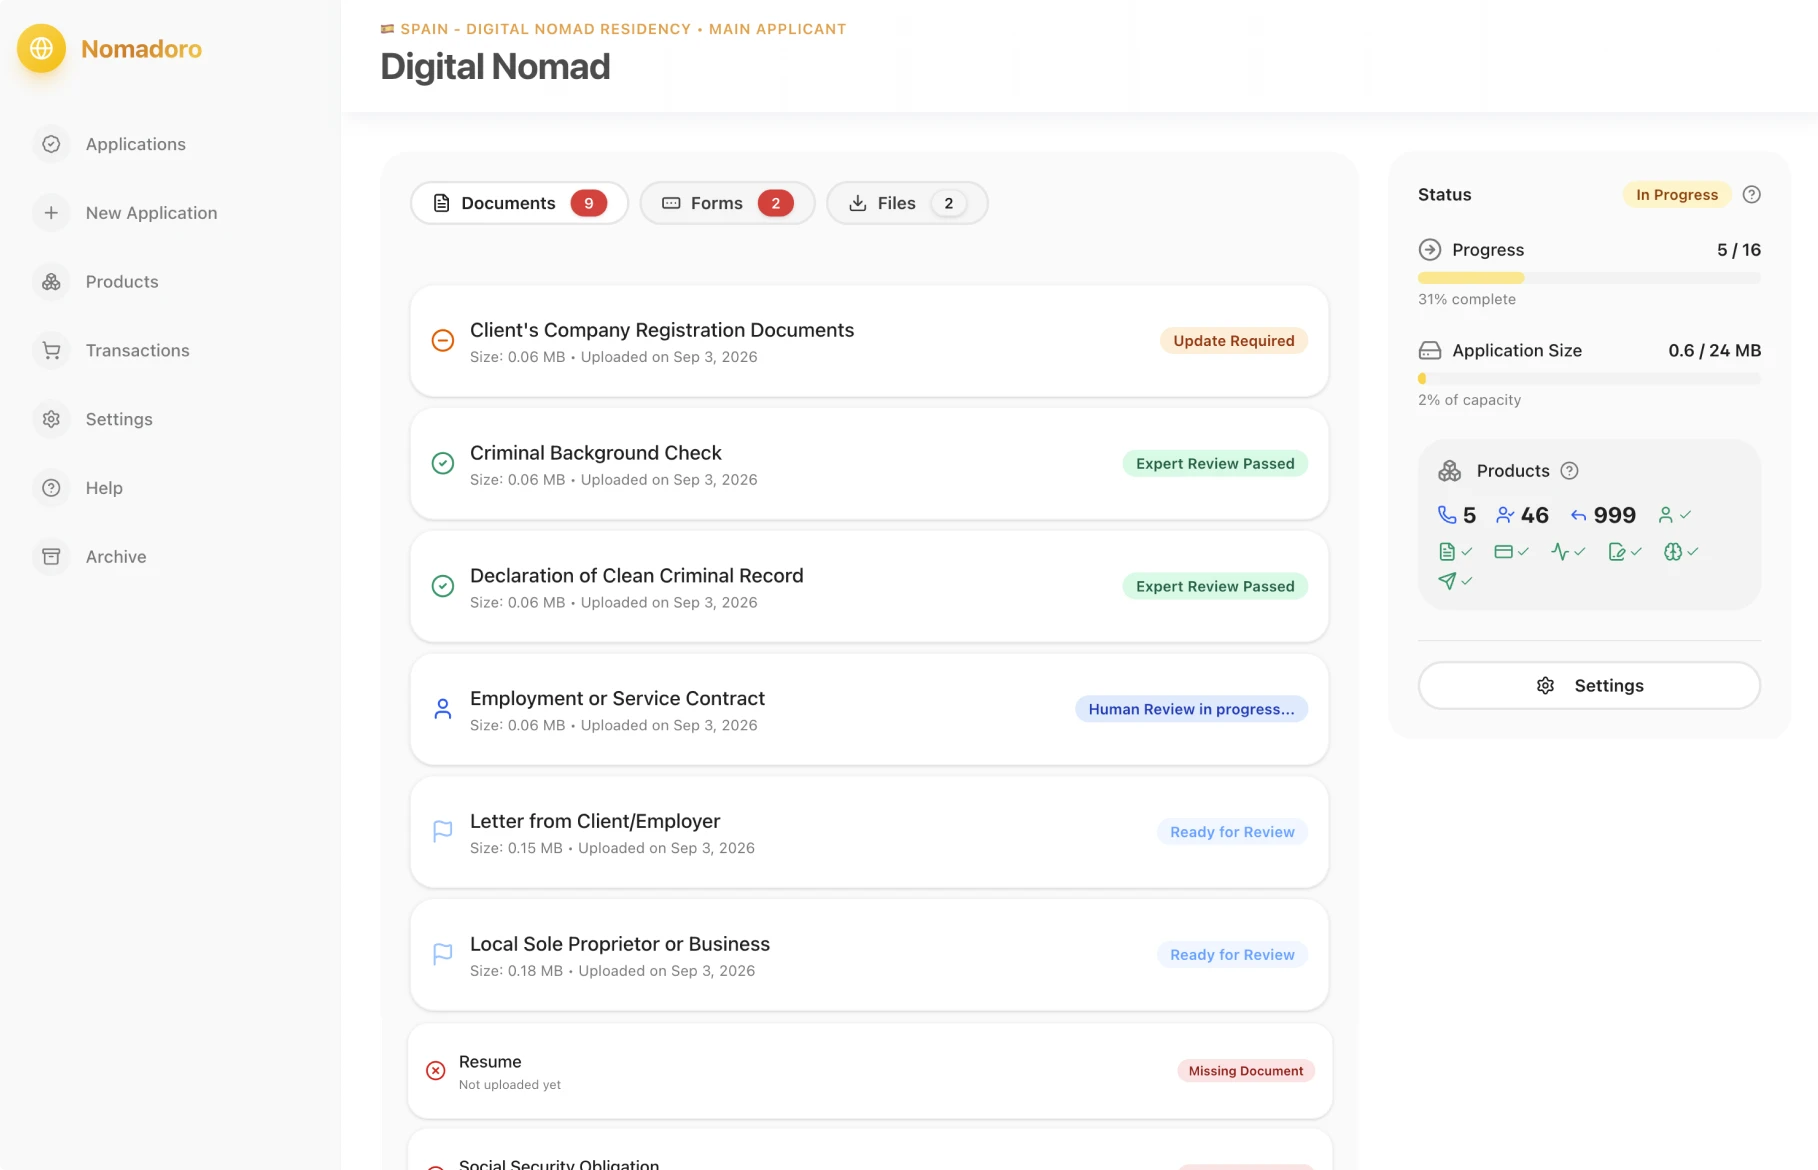
Task: Click the document-check icon in Products
Action: [1455, 552]
